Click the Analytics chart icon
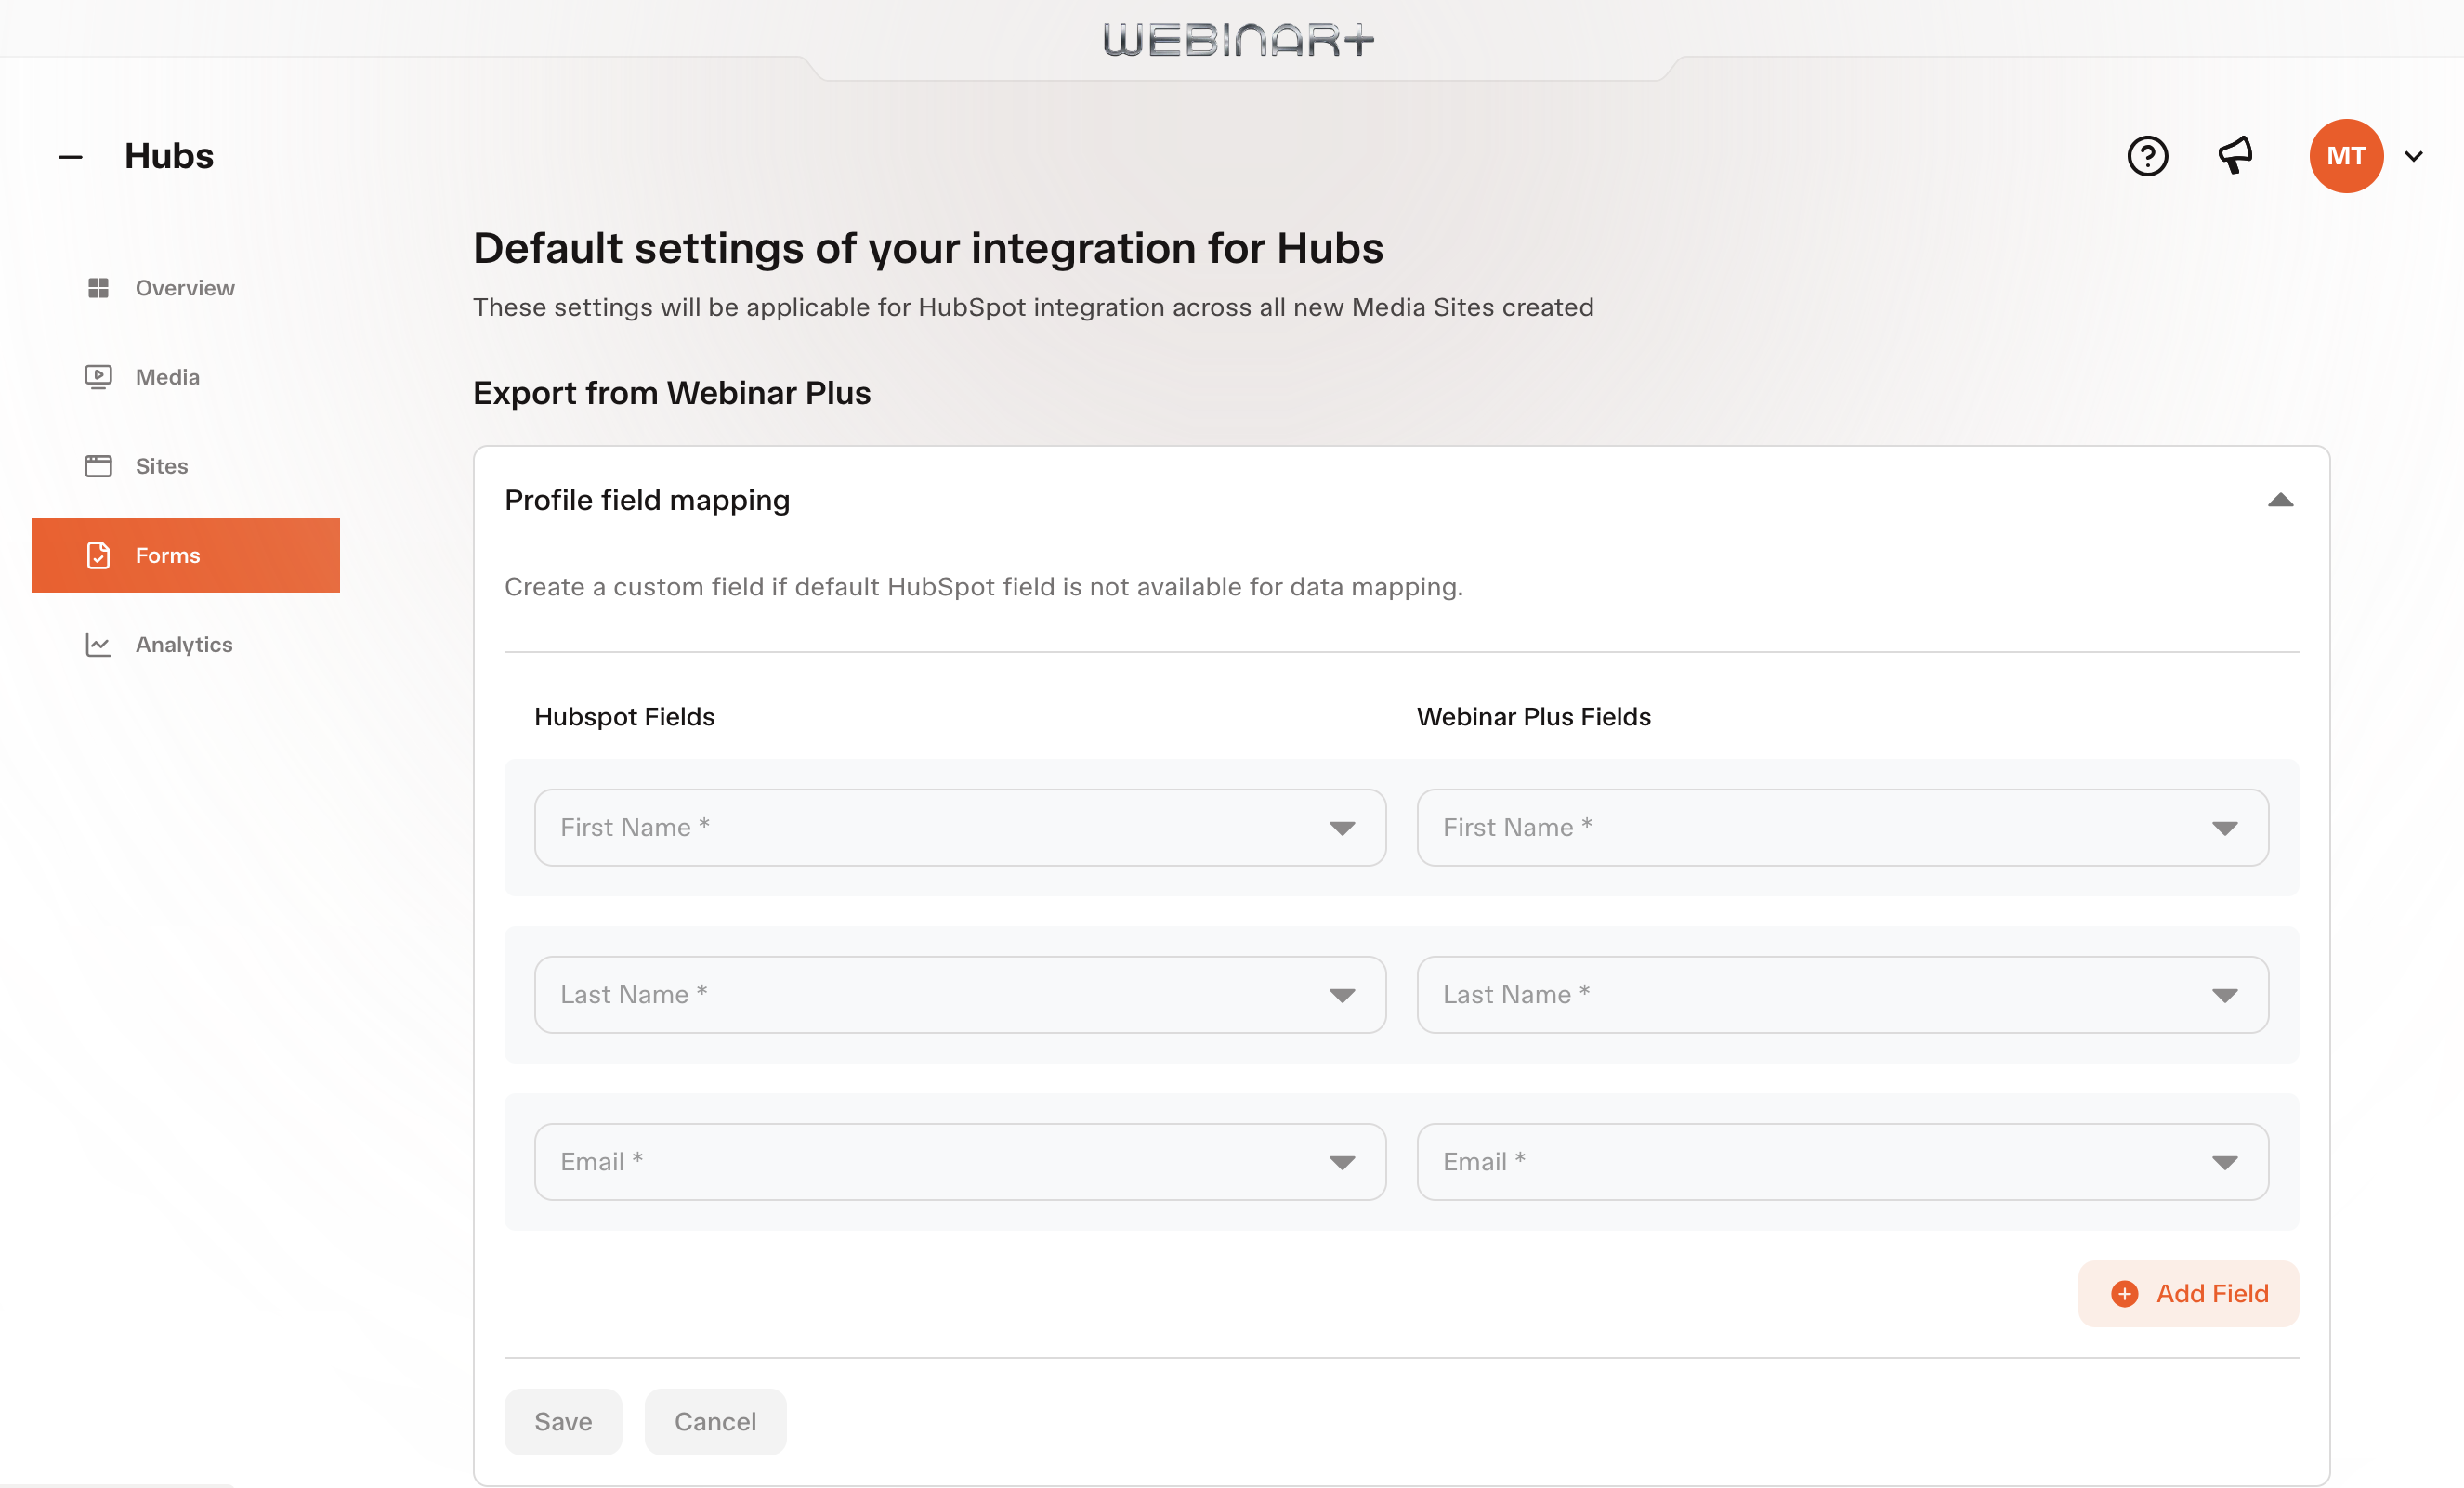 tap(98, 644)
